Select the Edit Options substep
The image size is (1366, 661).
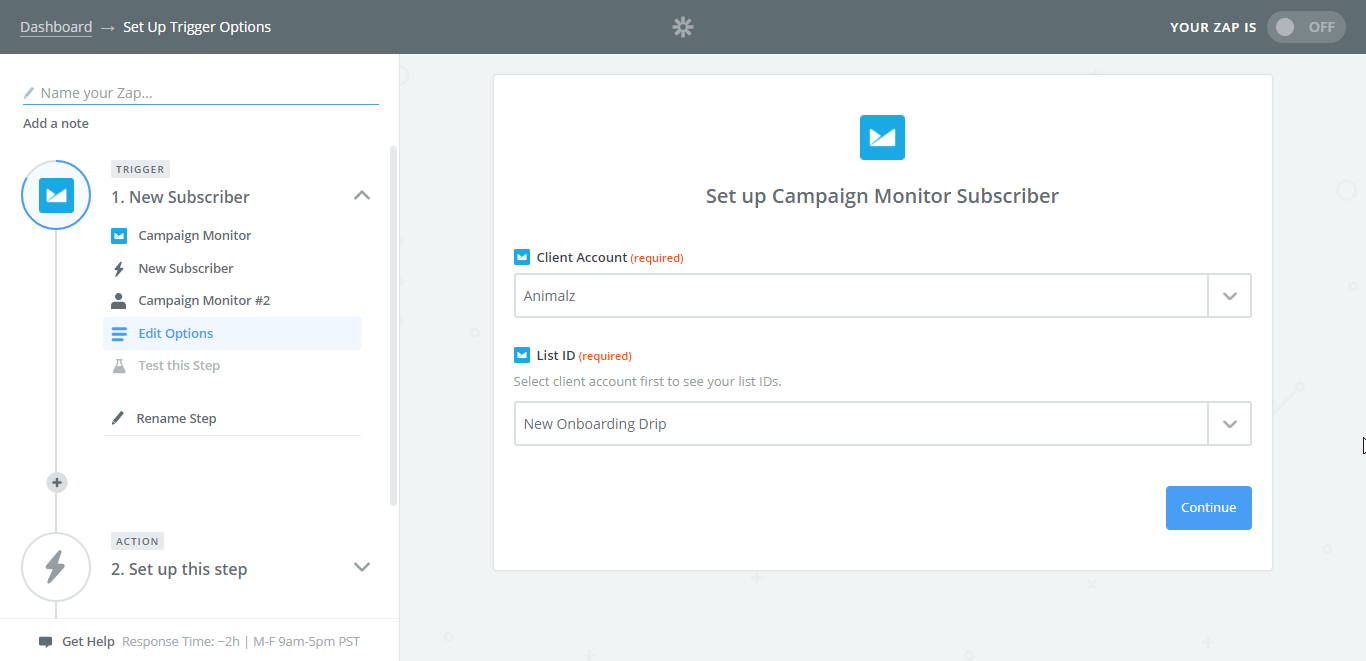pyautogui.click(x=232, y=334)
